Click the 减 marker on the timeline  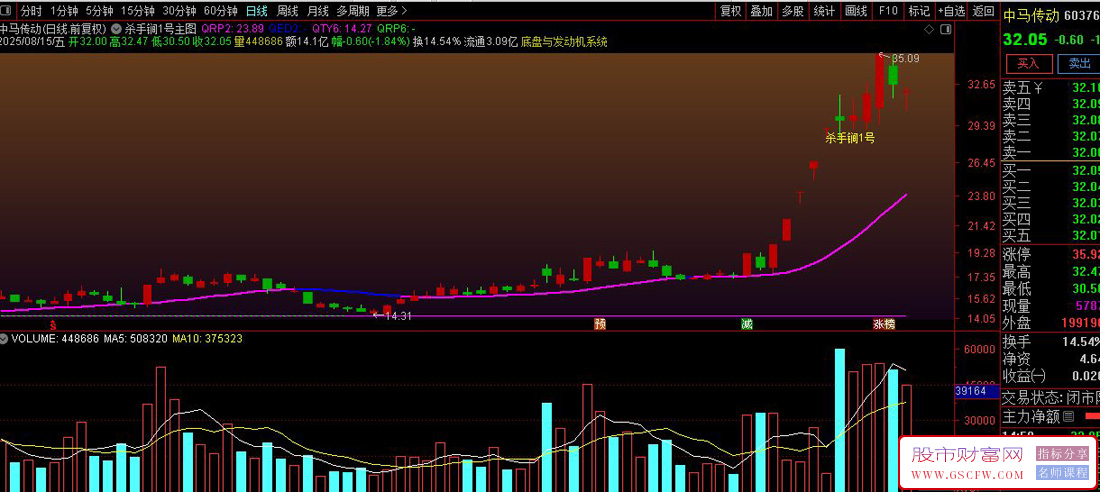[x=746, y=324]
